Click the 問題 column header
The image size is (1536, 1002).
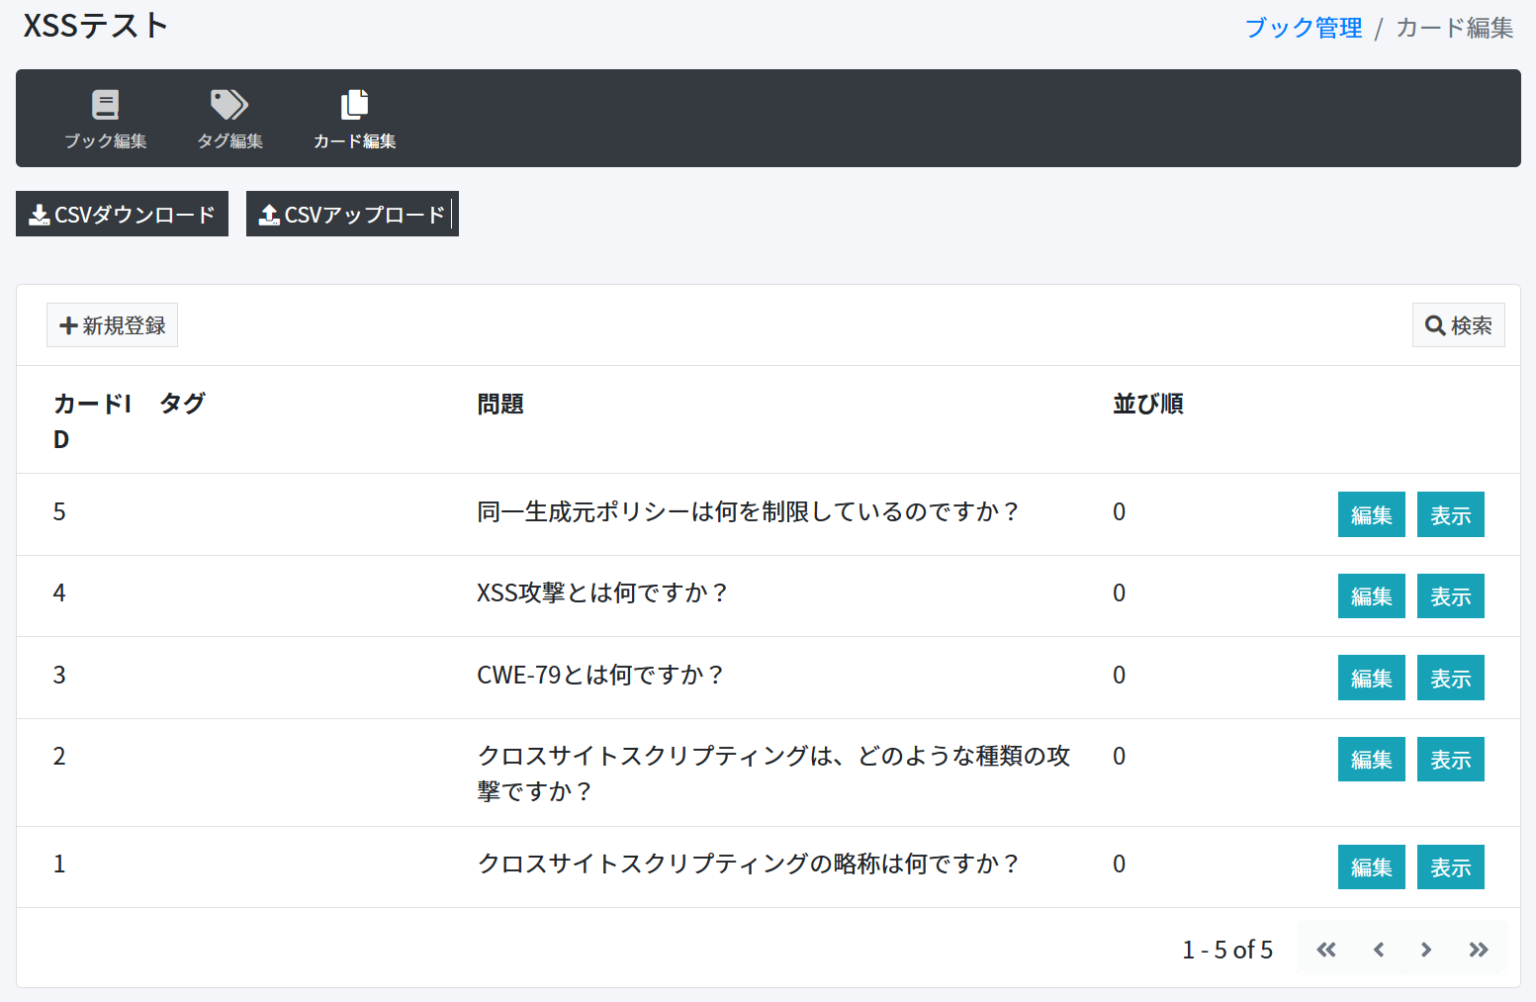[x=500, y=404]
